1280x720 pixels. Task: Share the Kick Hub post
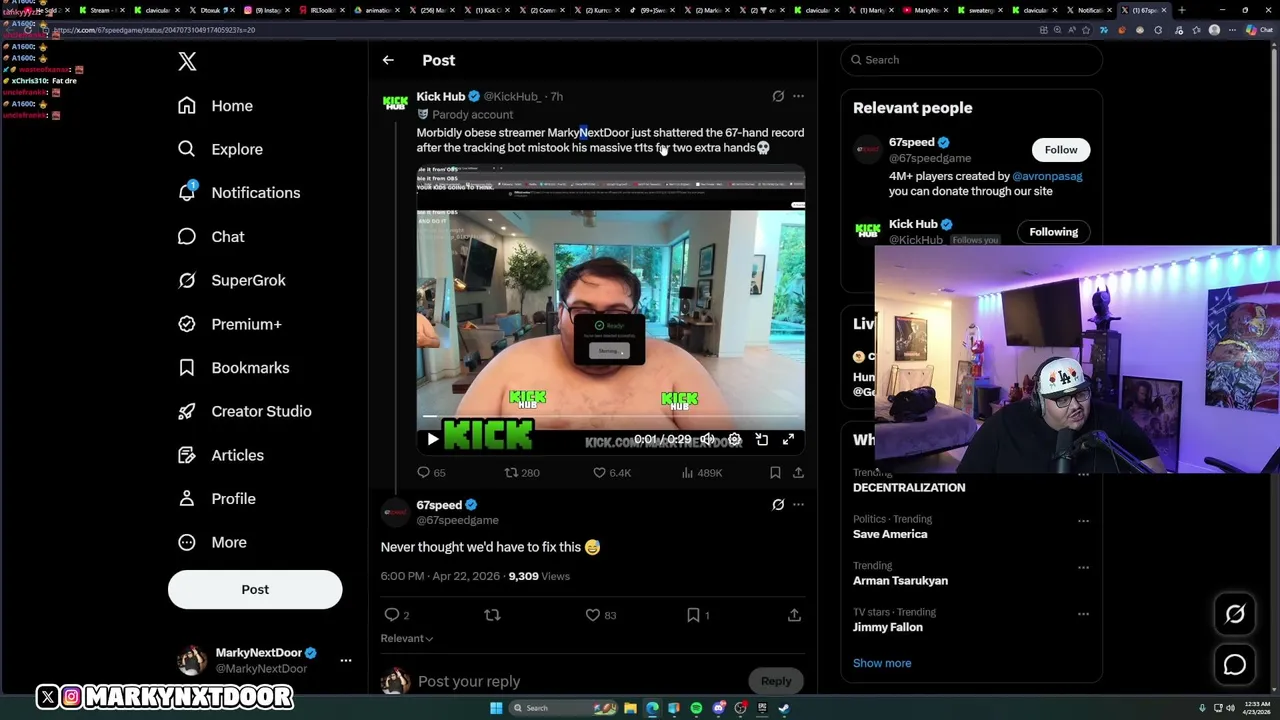pos(798,472)
